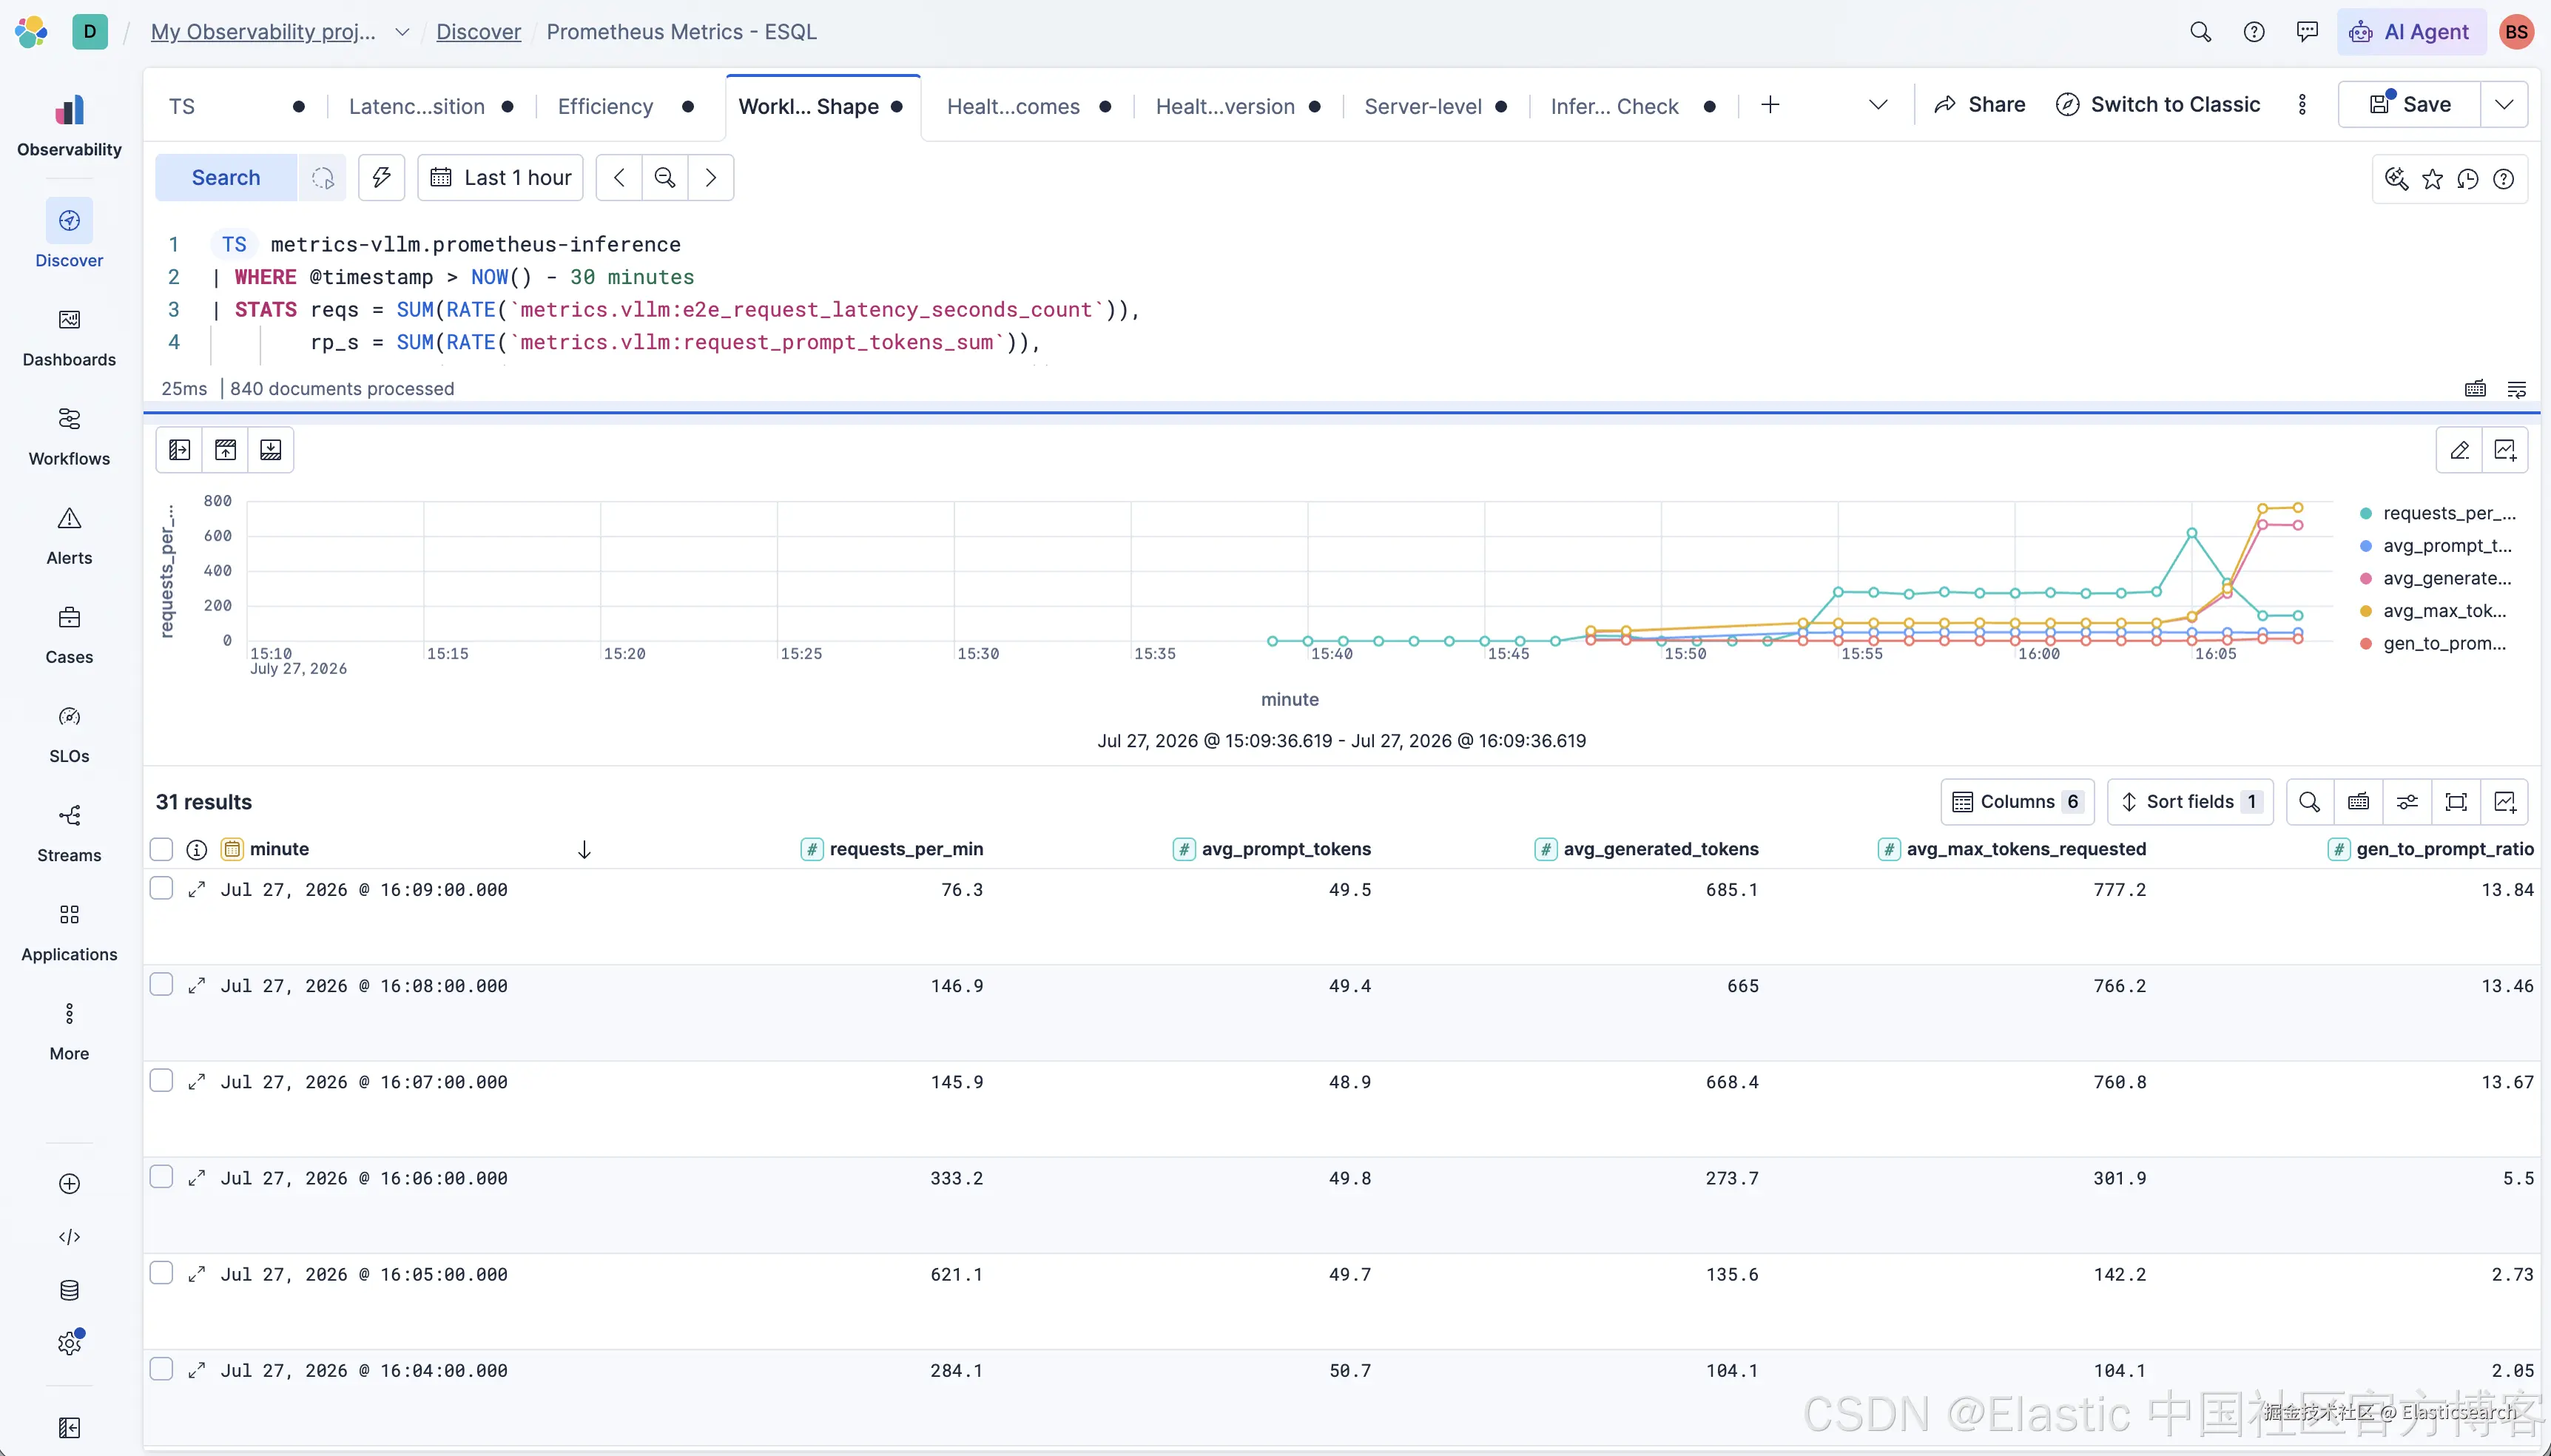Toggle the select all rows checkbox

(x=161, y=849)
